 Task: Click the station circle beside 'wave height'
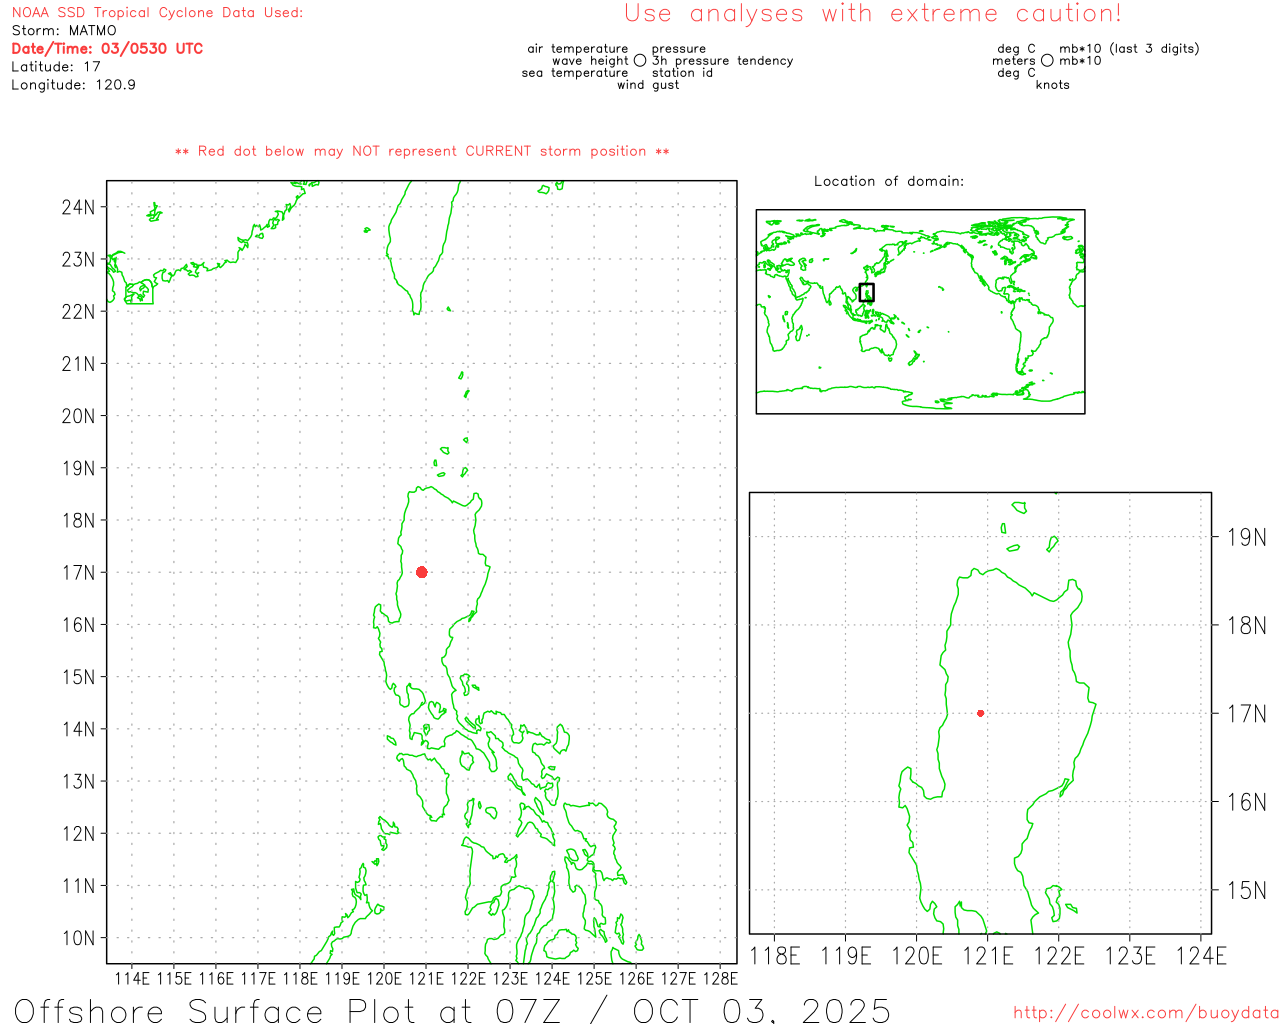coord(640,61)
